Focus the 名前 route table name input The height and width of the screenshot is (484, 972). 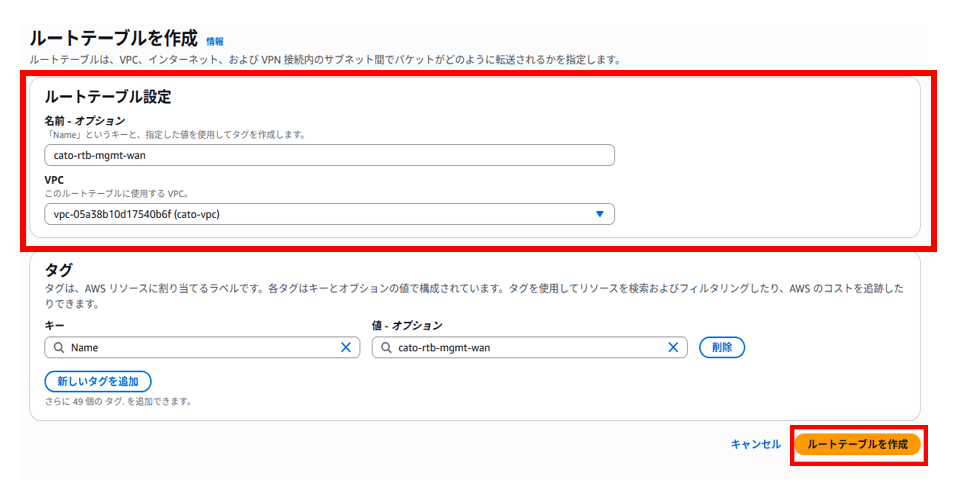pos(329,155)
